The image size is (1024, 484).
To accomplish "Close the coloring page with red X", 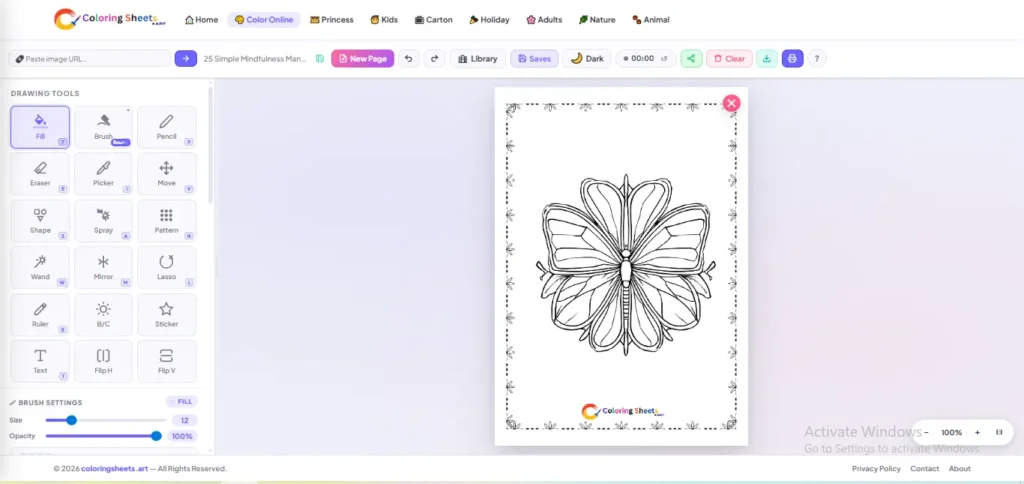I will [731, 103].
